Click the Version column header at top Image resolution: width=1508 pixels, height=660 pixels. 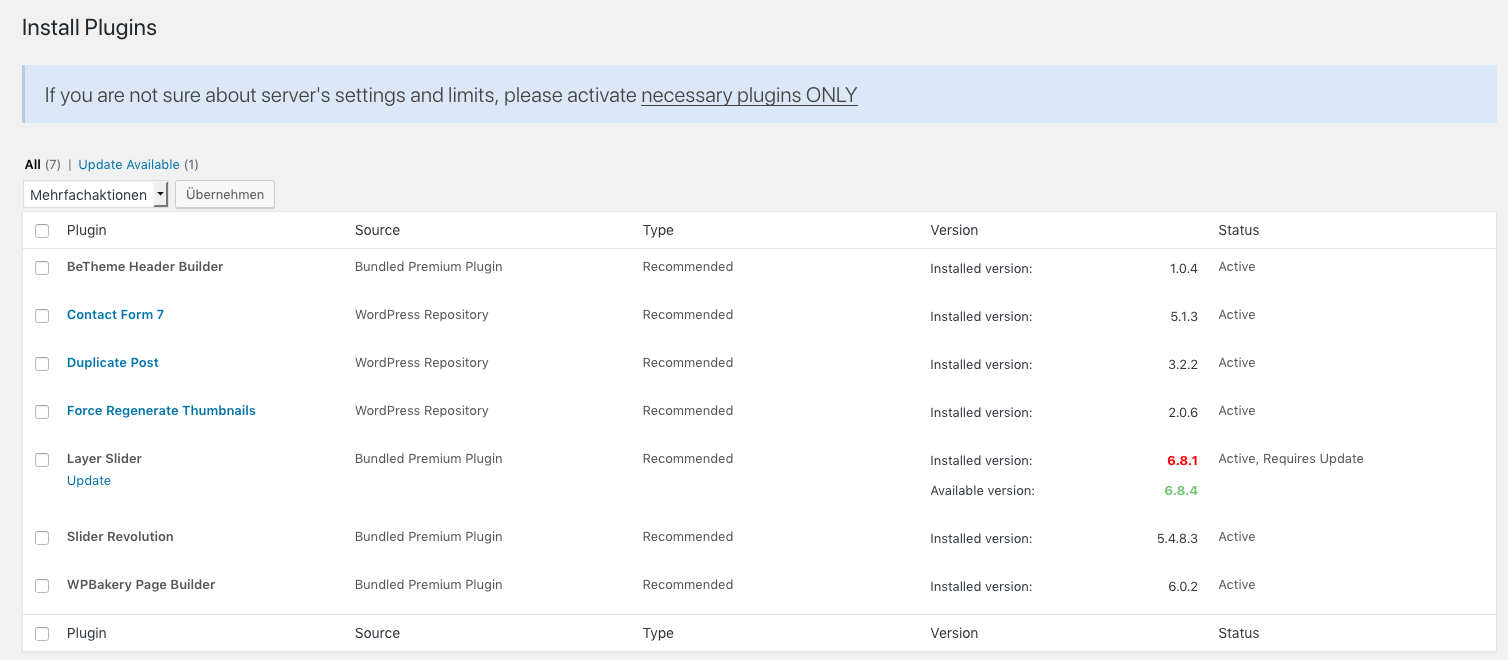(954, 230)
